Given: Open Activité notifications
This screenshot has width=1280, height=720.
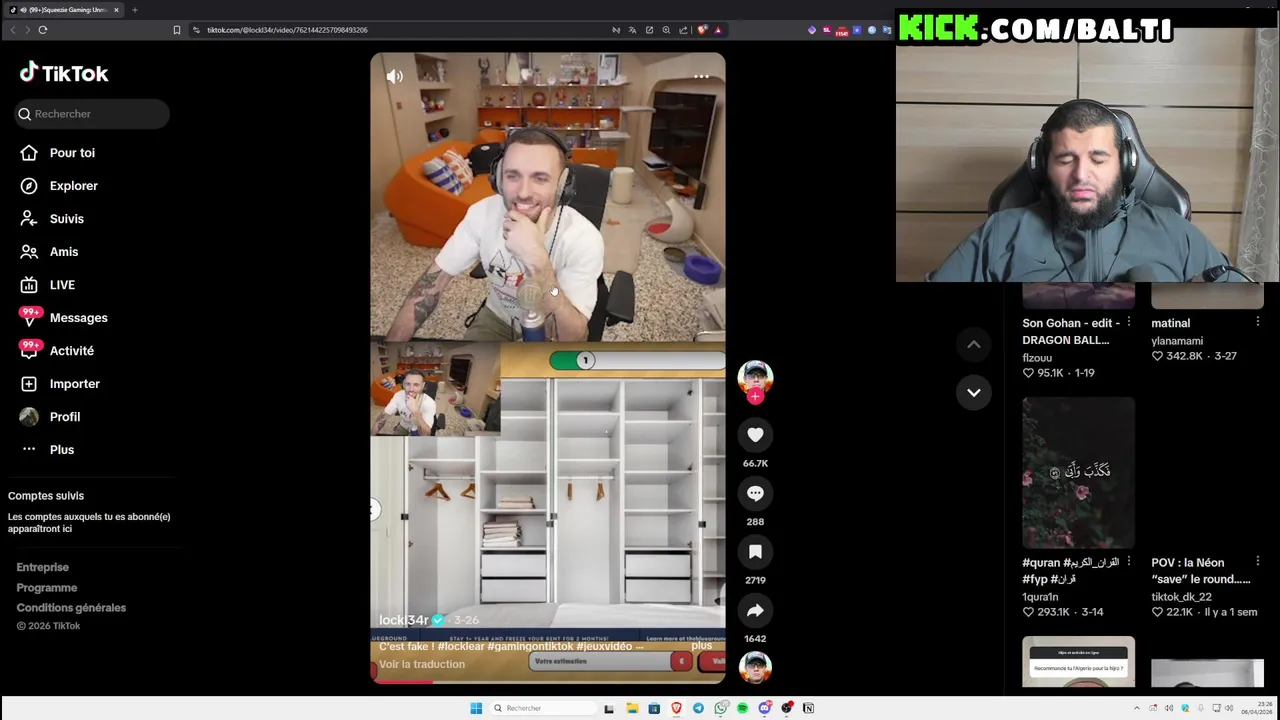Looking at the screenshot, I should click(x=58, y=351).
